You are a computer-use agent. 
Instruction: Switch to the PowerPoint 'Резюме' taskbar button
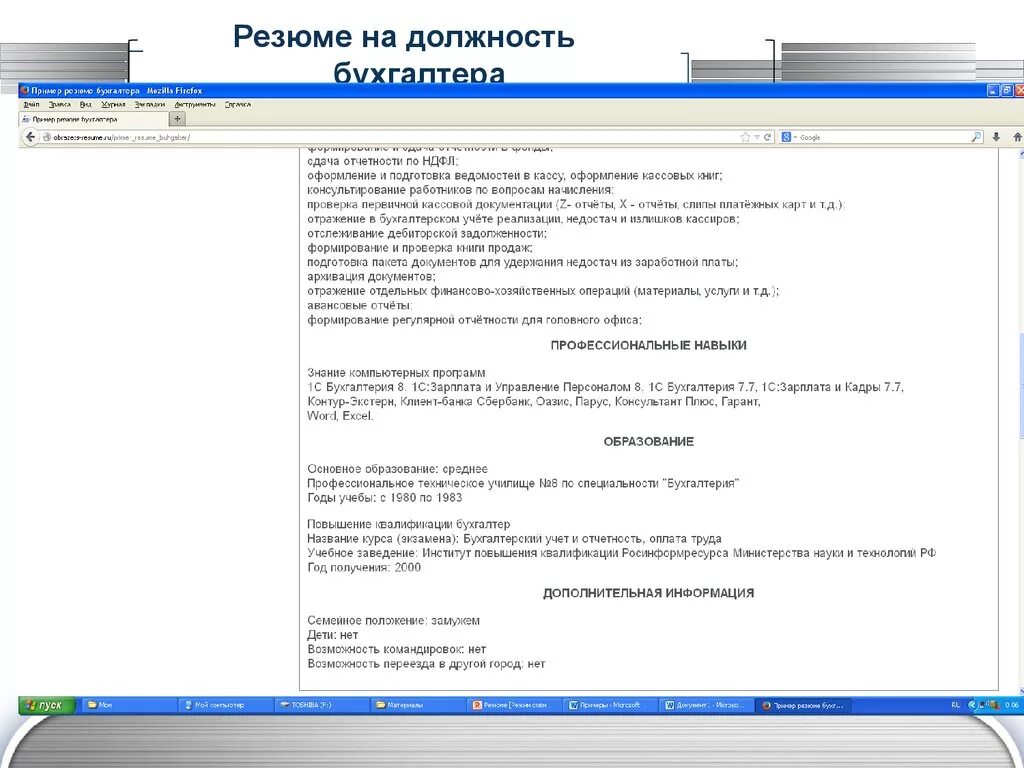click(514, 705)
